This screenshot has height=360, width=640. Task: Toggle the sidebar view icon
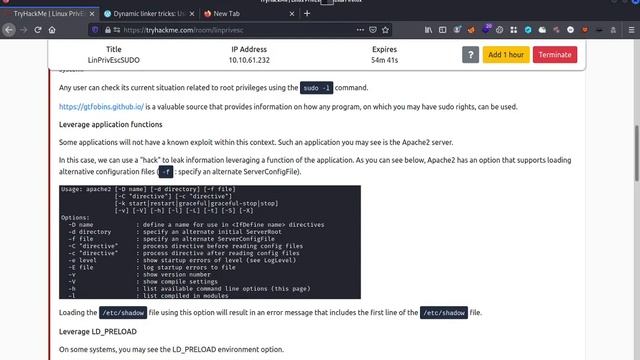tap(442, 30)
